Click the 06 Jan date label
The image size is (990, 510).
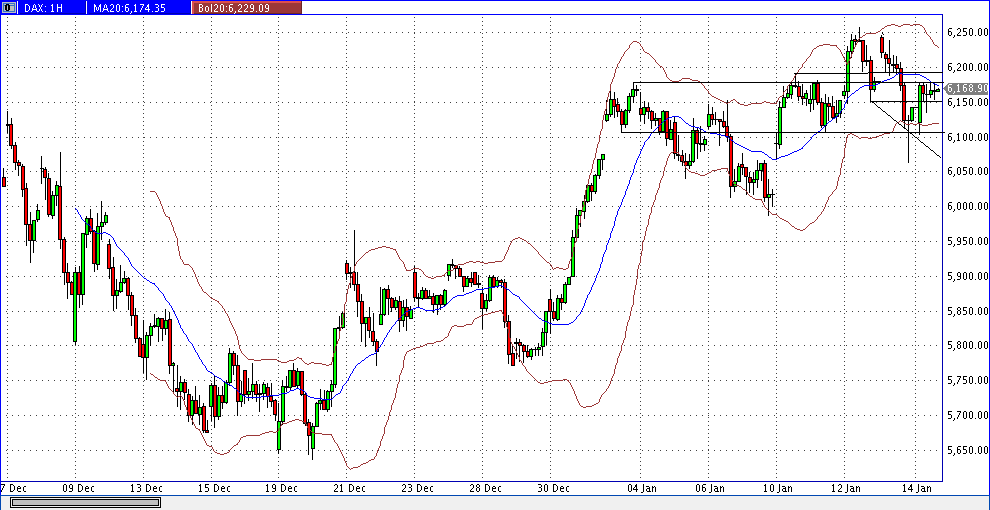pyautogui.click(x=711, y=488)
